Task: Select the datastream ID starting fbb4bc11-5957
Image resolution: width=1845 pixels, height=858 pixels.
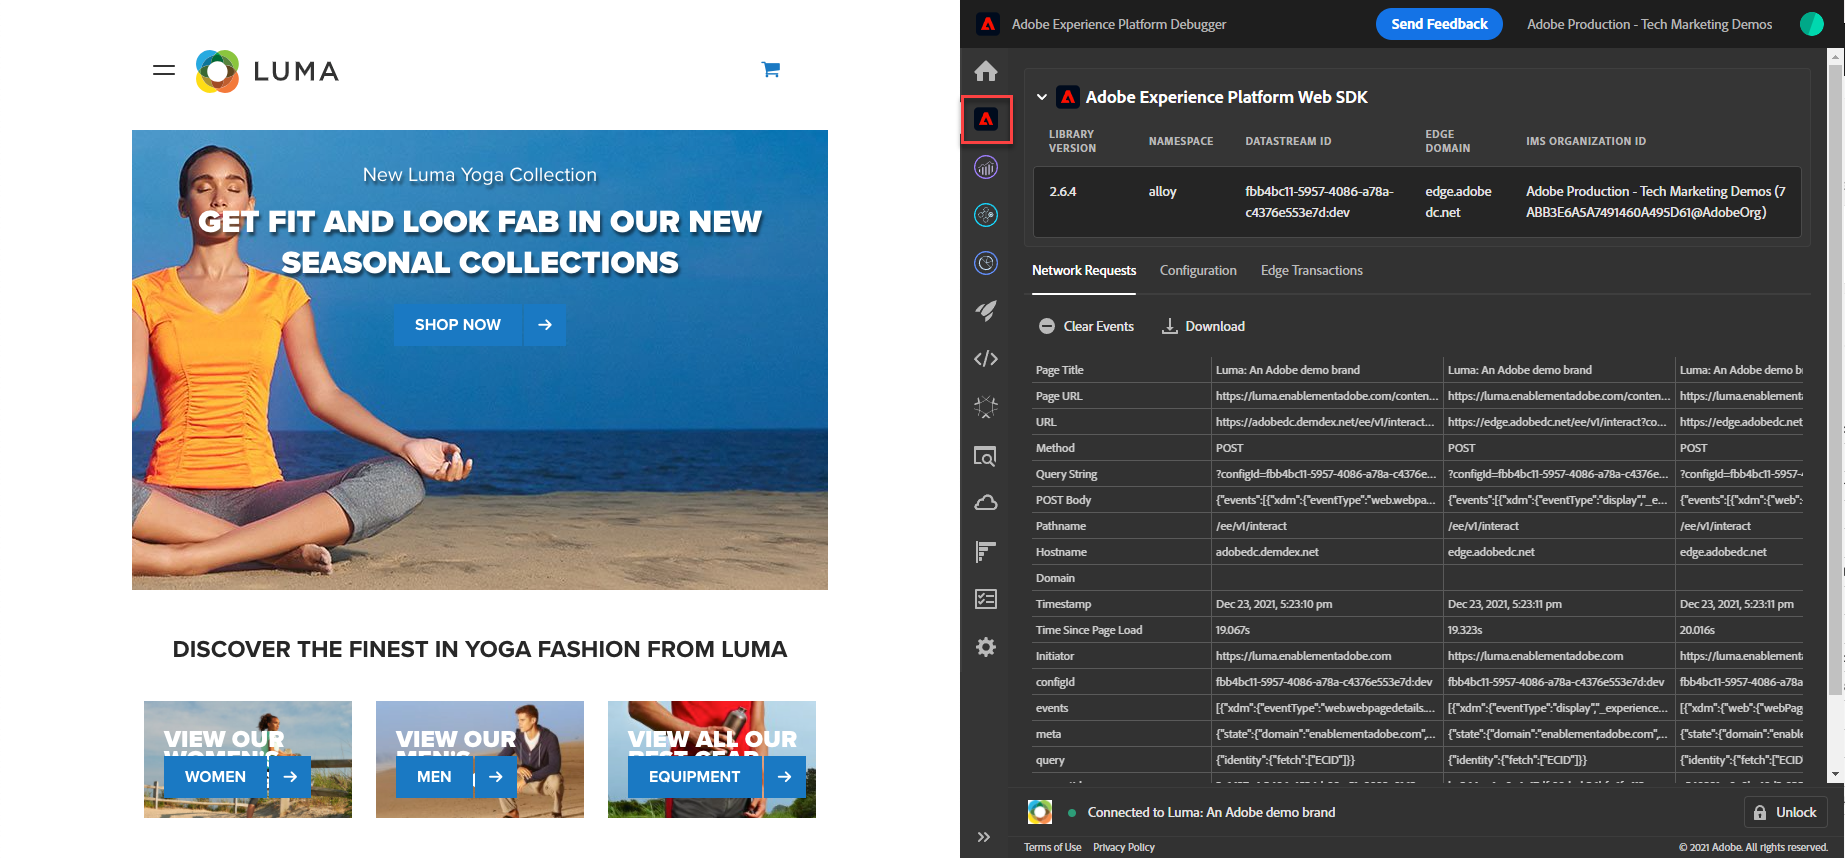Action: coord(1319,202)
